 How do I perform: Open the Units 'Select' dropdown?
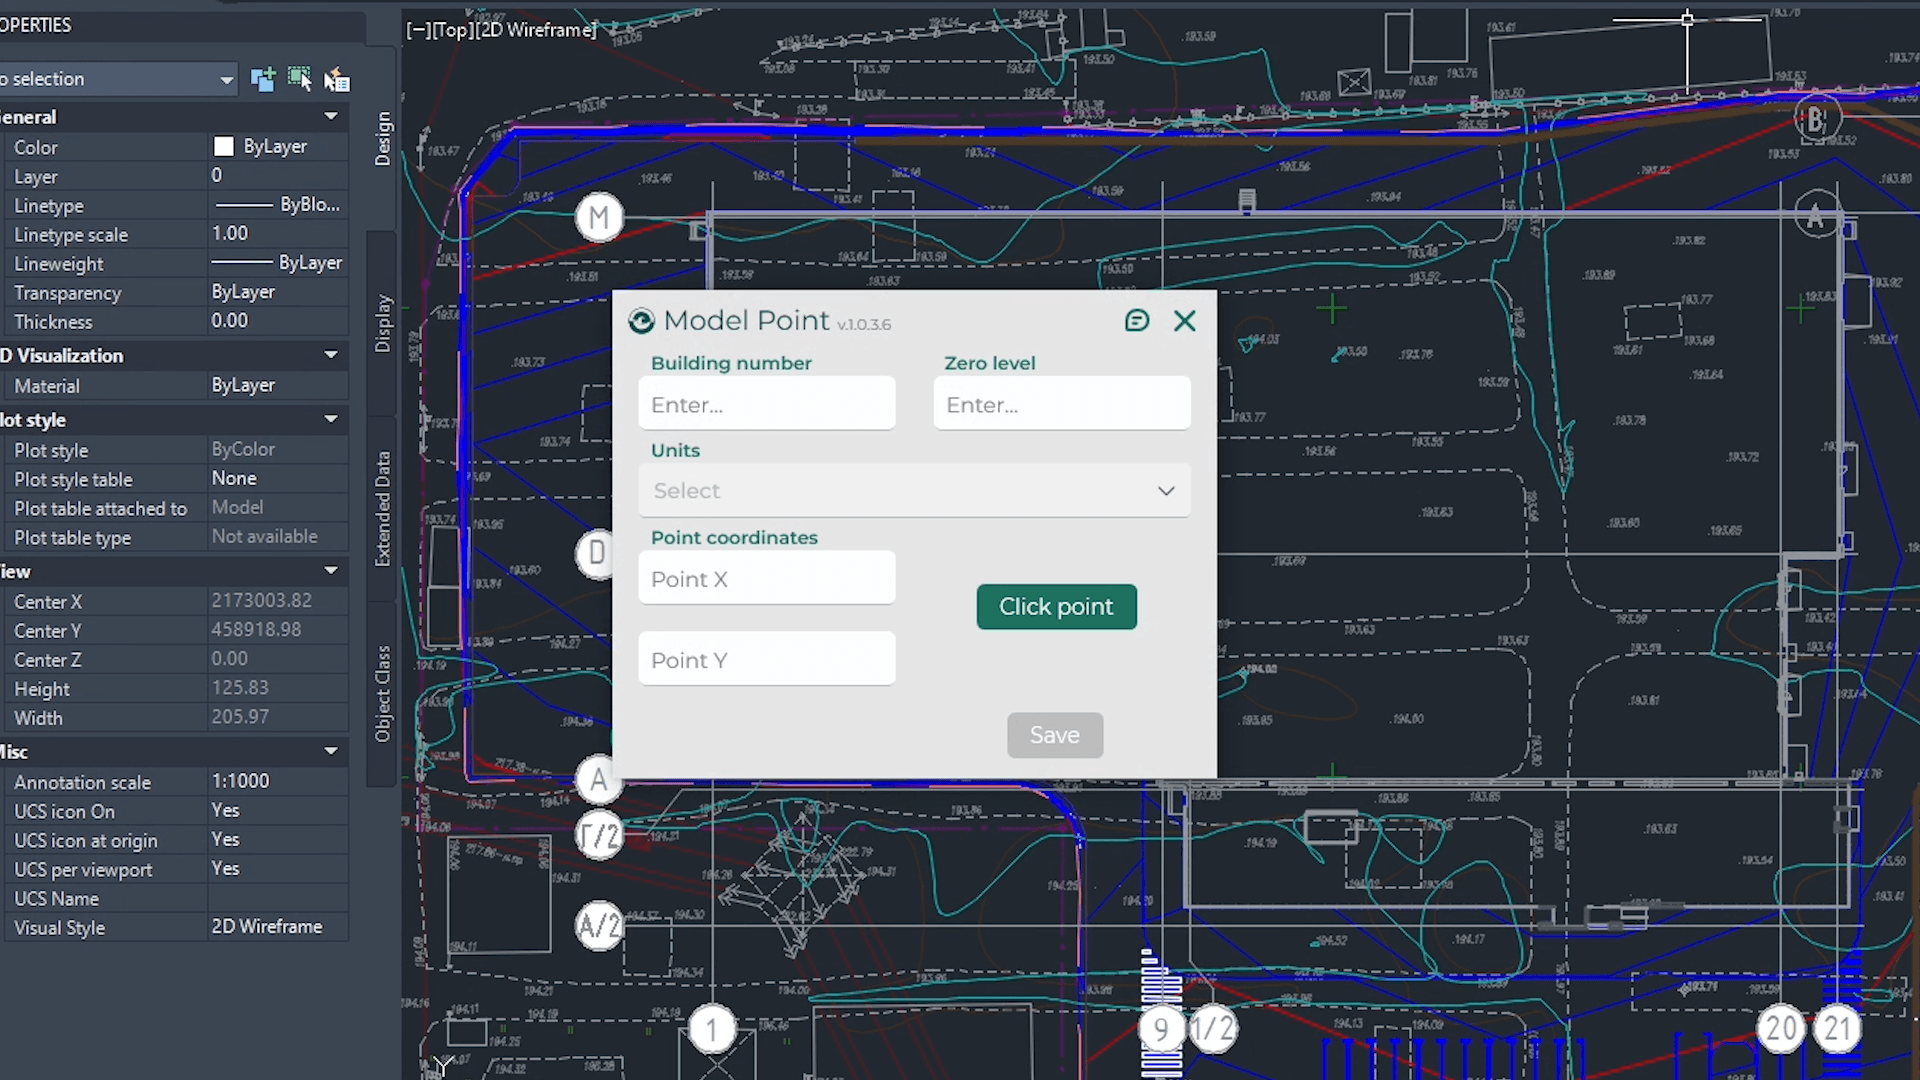click(913, 491)
